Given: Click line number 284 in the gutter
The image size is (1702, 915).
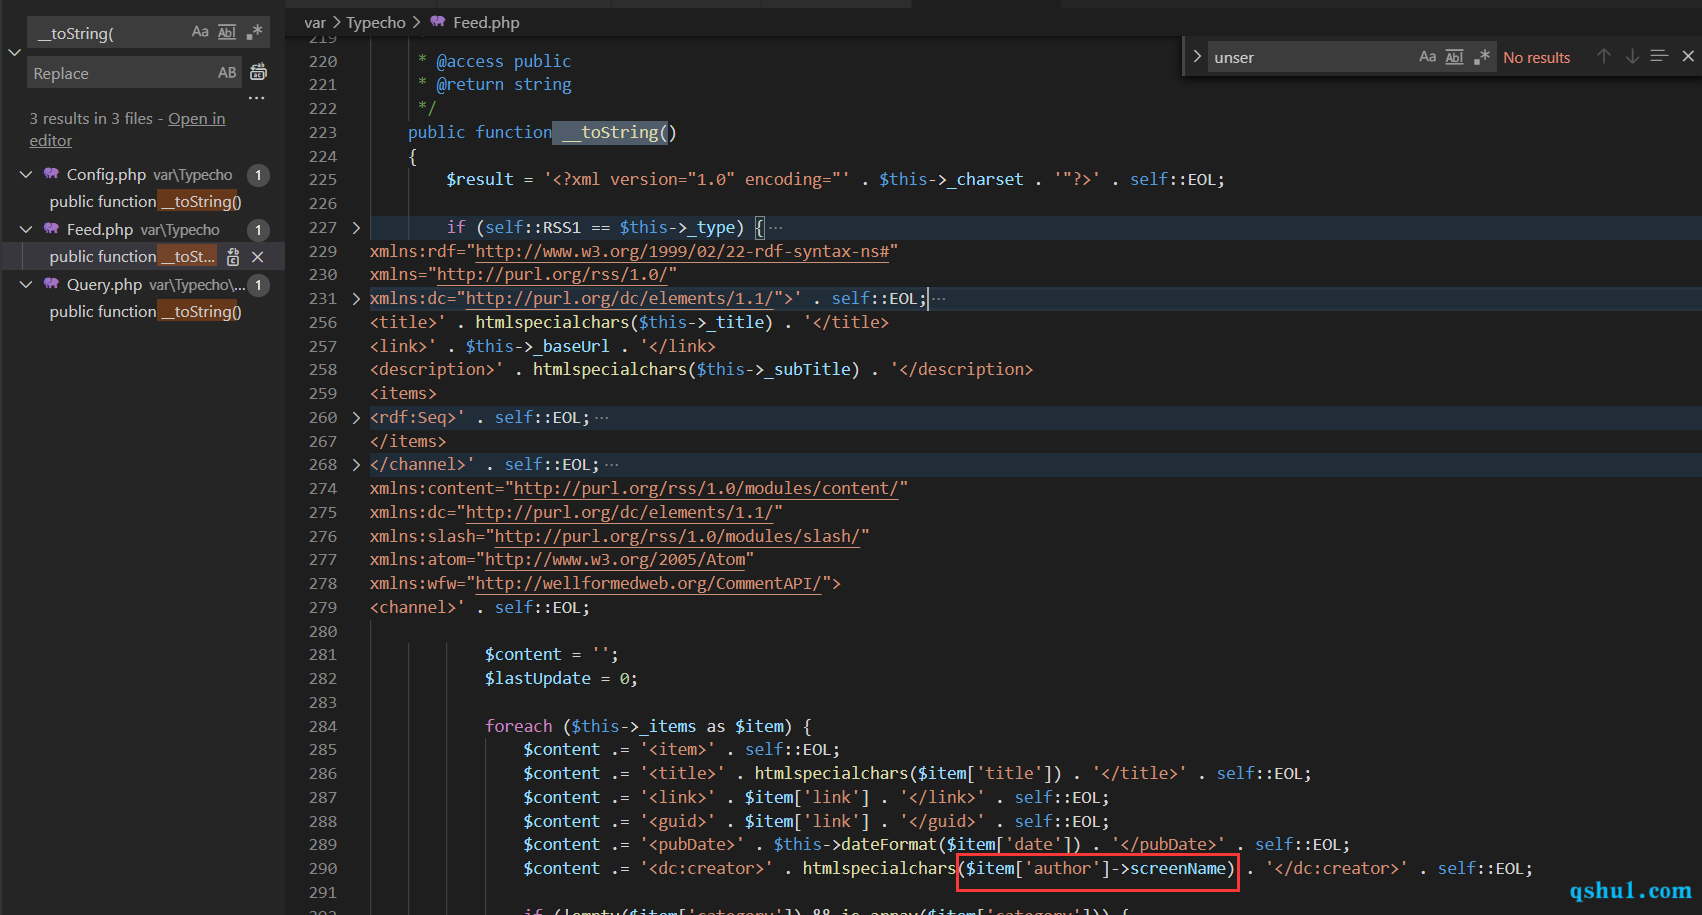Looking at the screenshot, I should (323, 726).
